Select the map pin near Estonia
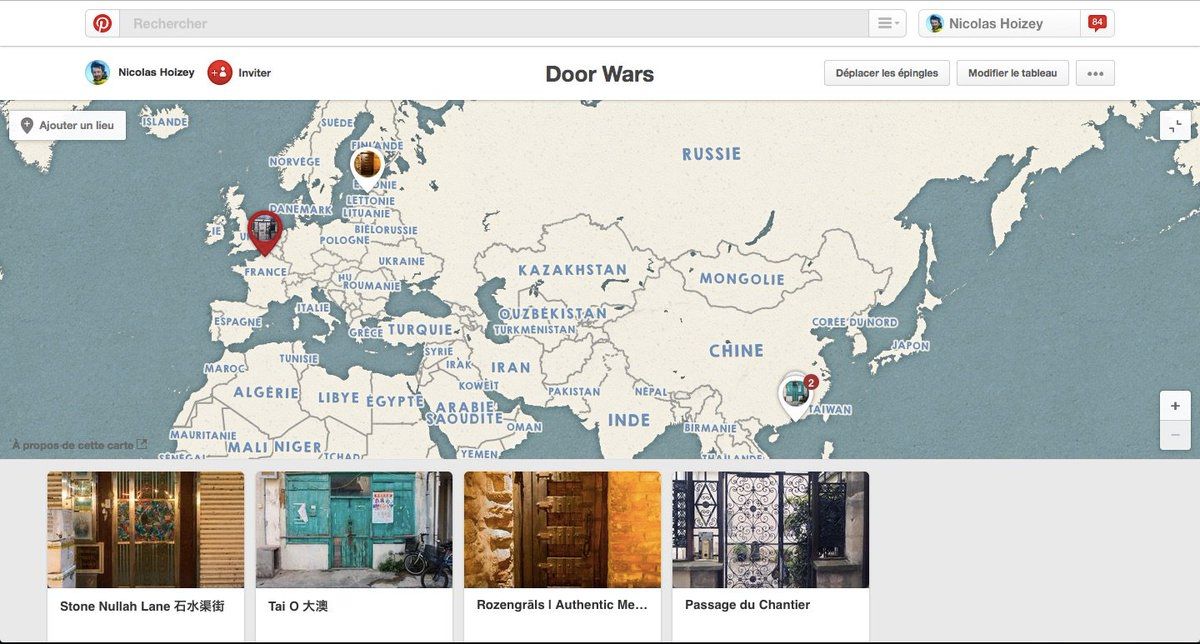 pyautogui.click(x=367, y=164)
